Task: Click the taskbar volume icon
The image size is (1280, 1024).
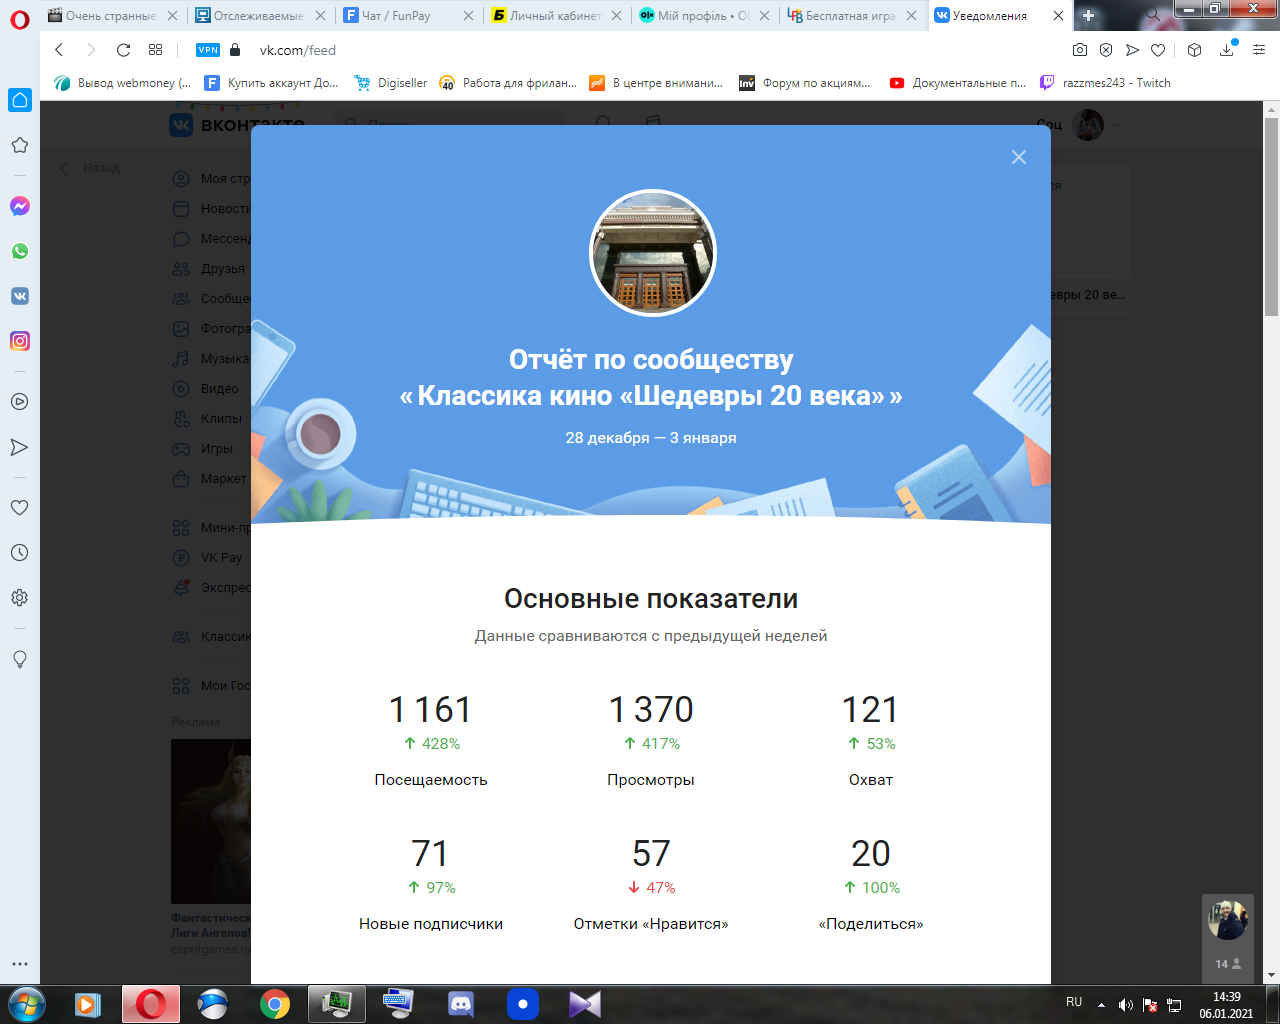Action: tap(1126, 1004)
